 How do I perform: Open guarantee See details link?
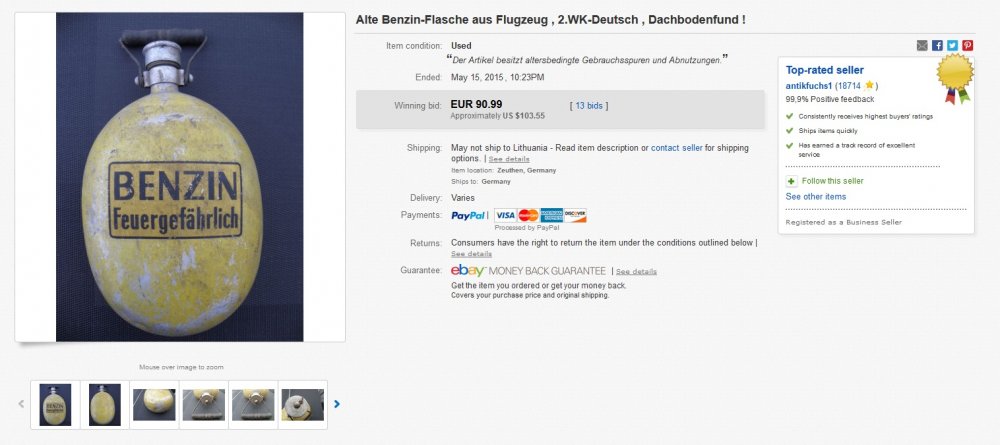(636, 272)
